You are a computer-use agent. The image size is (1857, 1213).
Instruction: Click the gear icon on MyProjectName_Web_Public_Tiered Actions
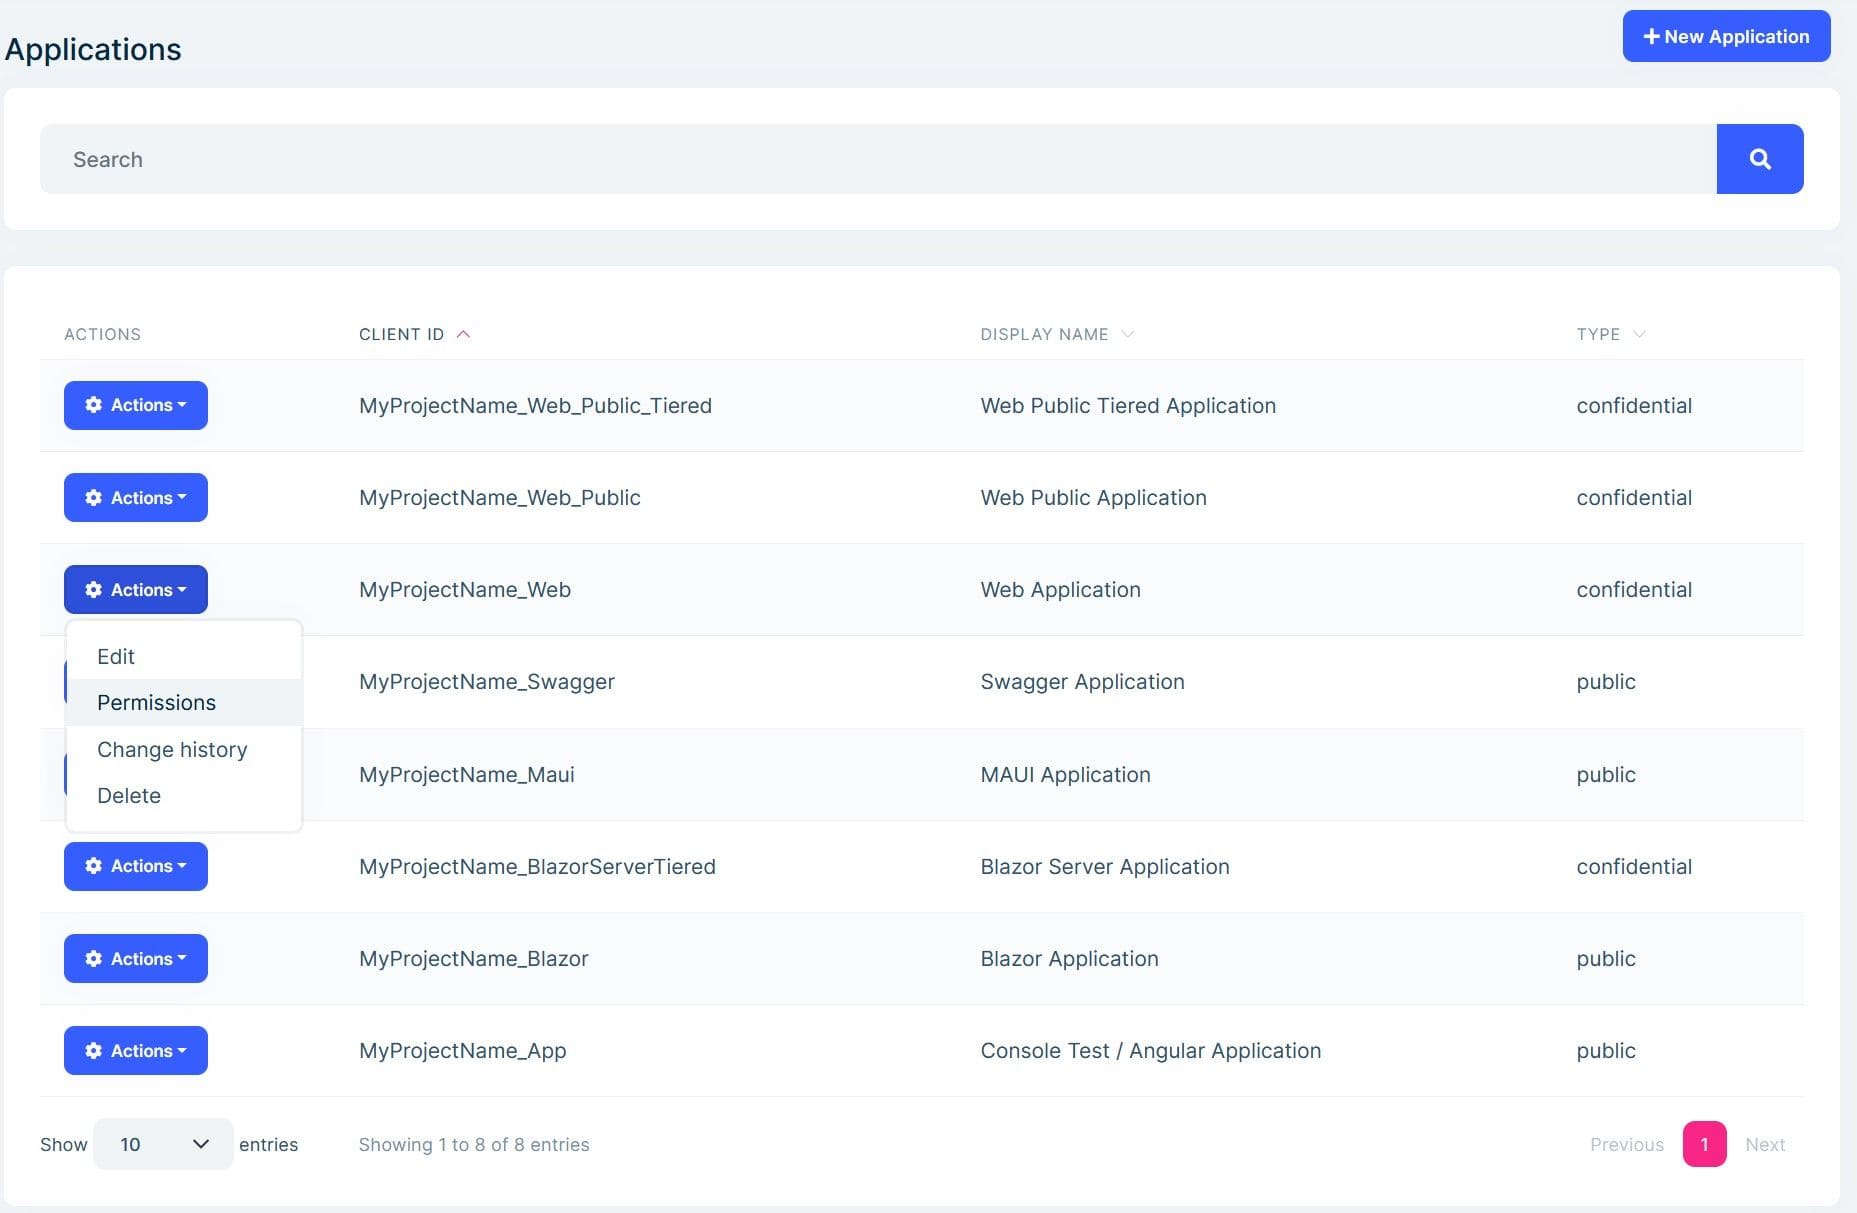click(x=94, y=405)
